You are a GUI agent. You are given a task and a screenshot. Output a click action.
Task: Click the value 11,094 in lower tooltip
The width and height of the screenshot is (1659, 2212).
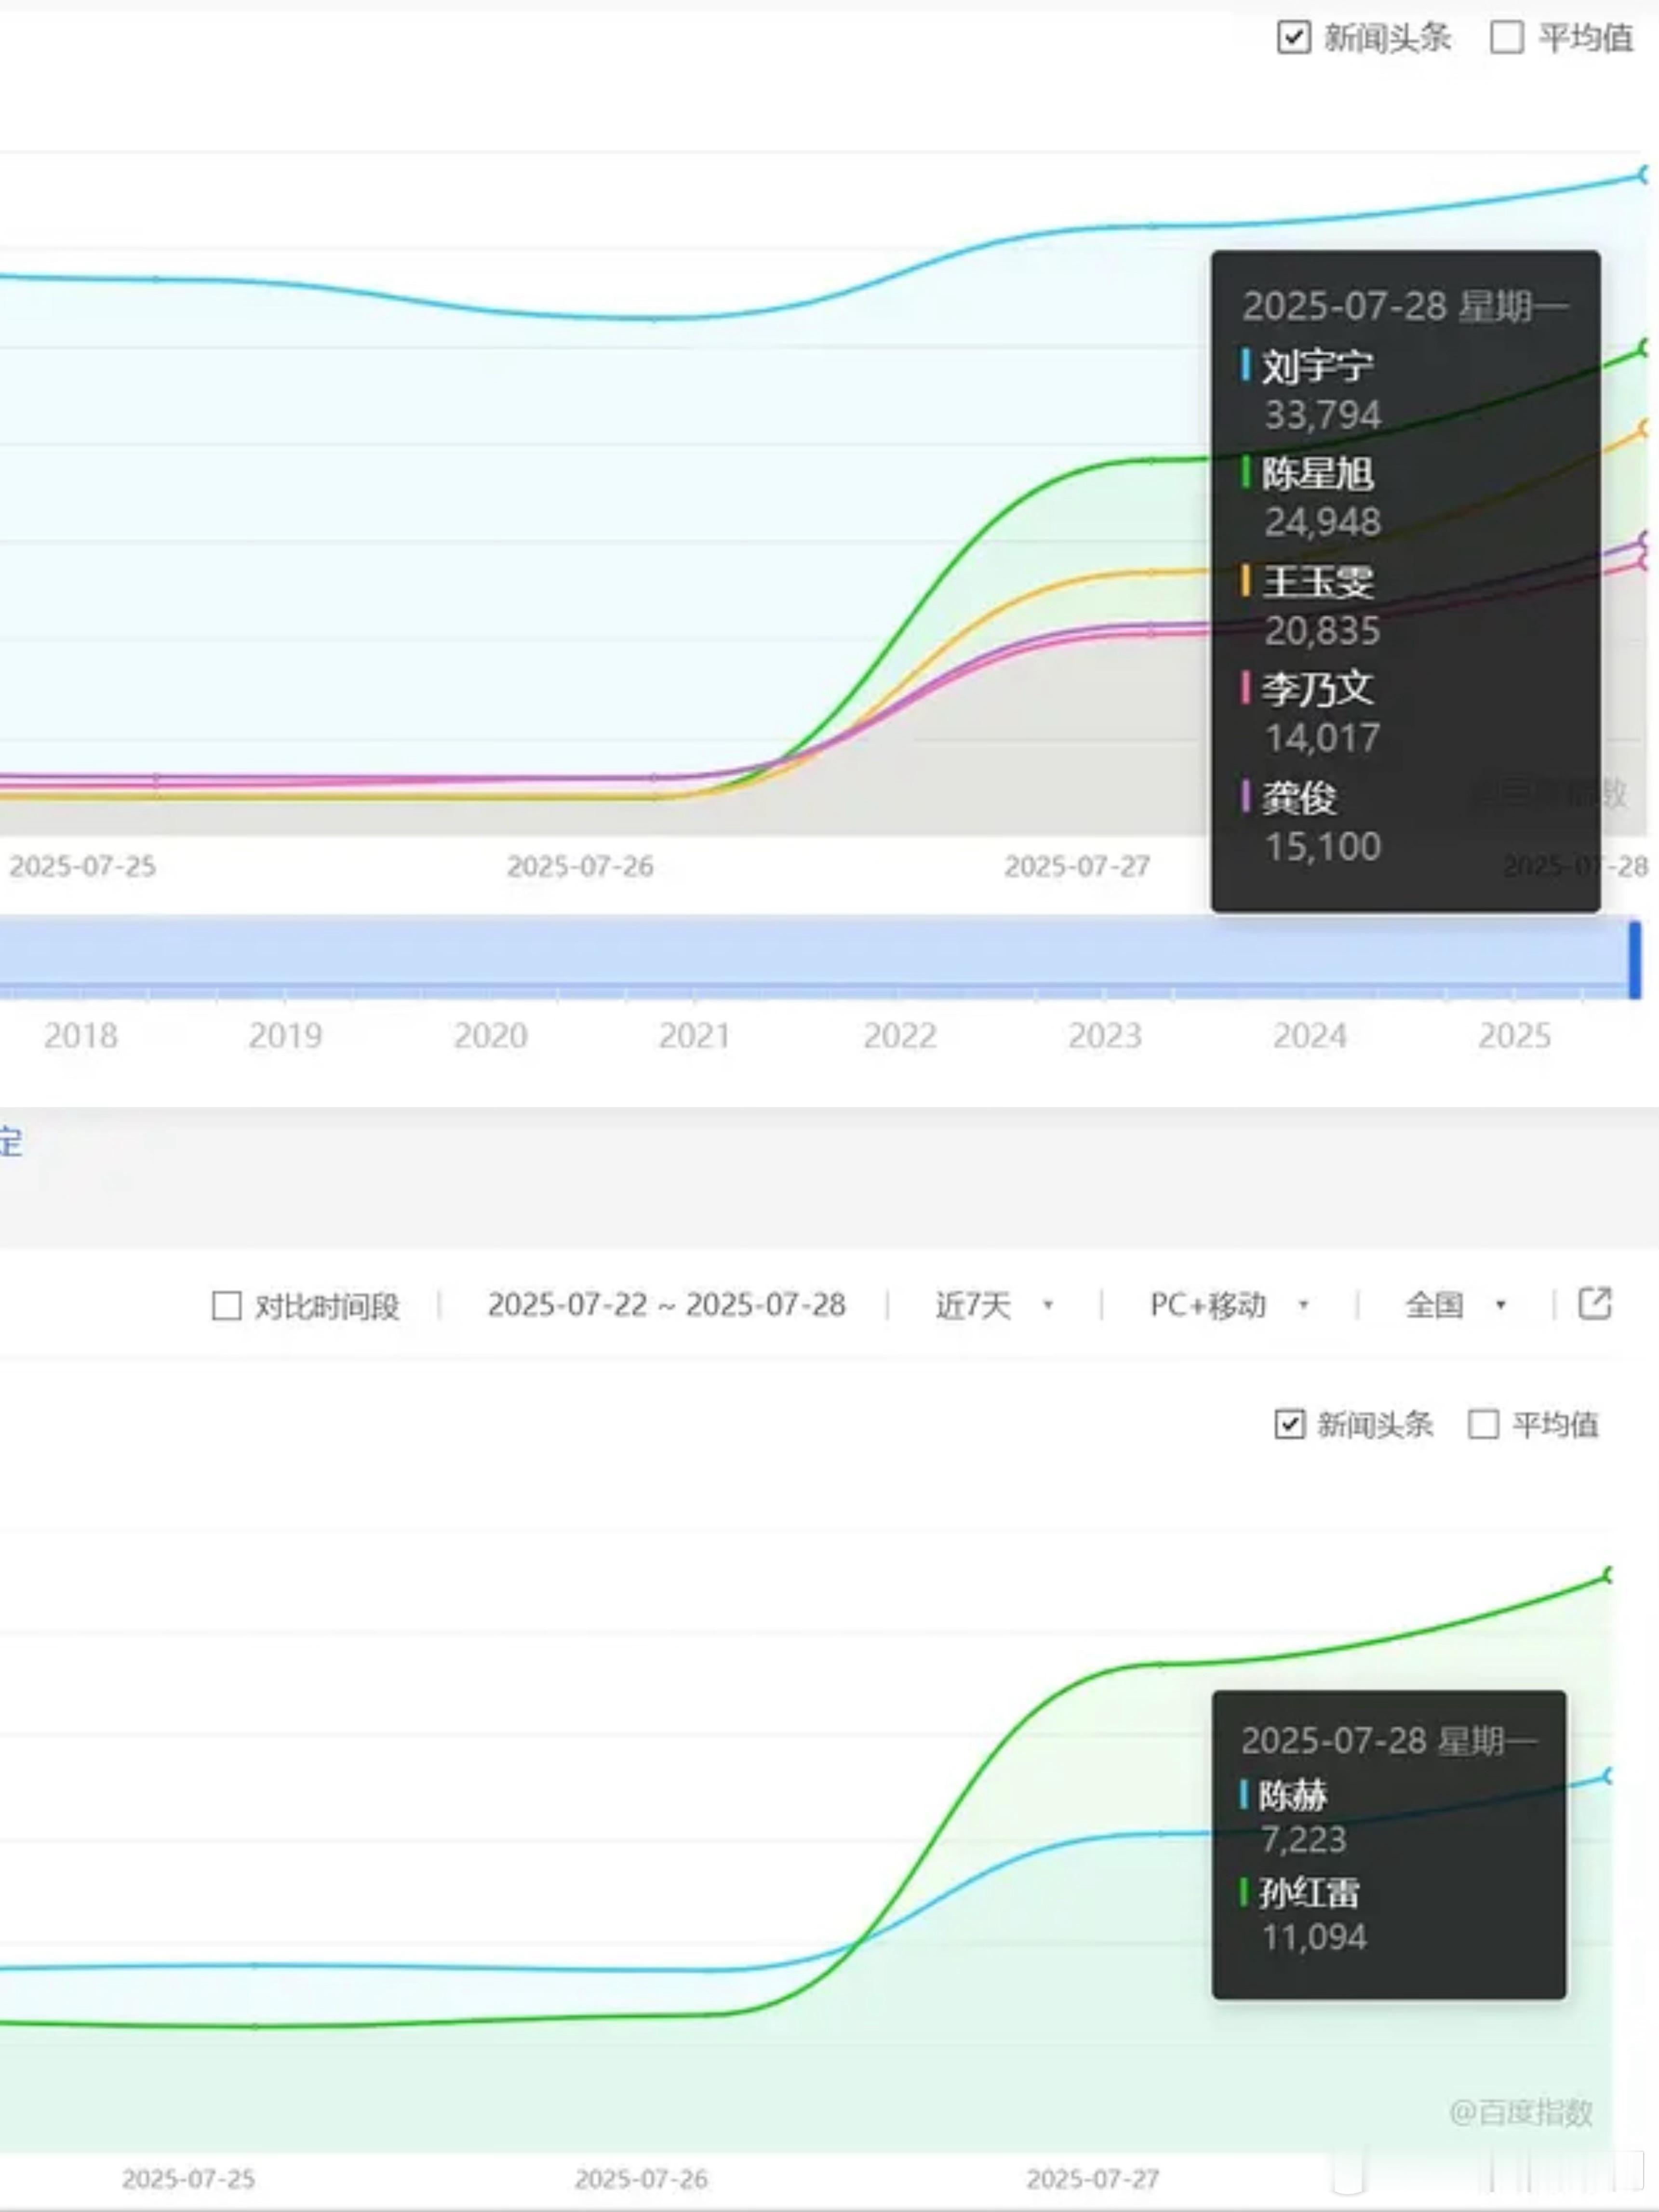pos(1314,1938)
